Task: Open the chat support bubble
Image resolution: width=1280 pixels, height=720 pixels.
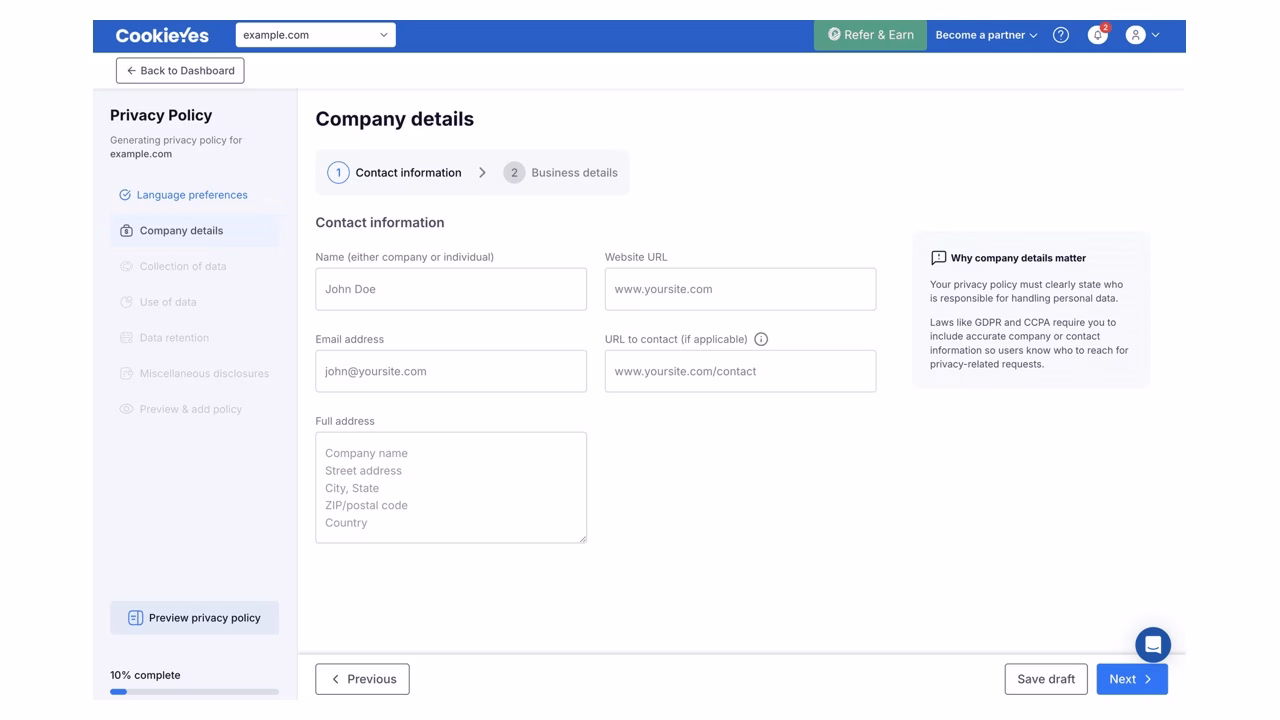Action: point(1153,645)
